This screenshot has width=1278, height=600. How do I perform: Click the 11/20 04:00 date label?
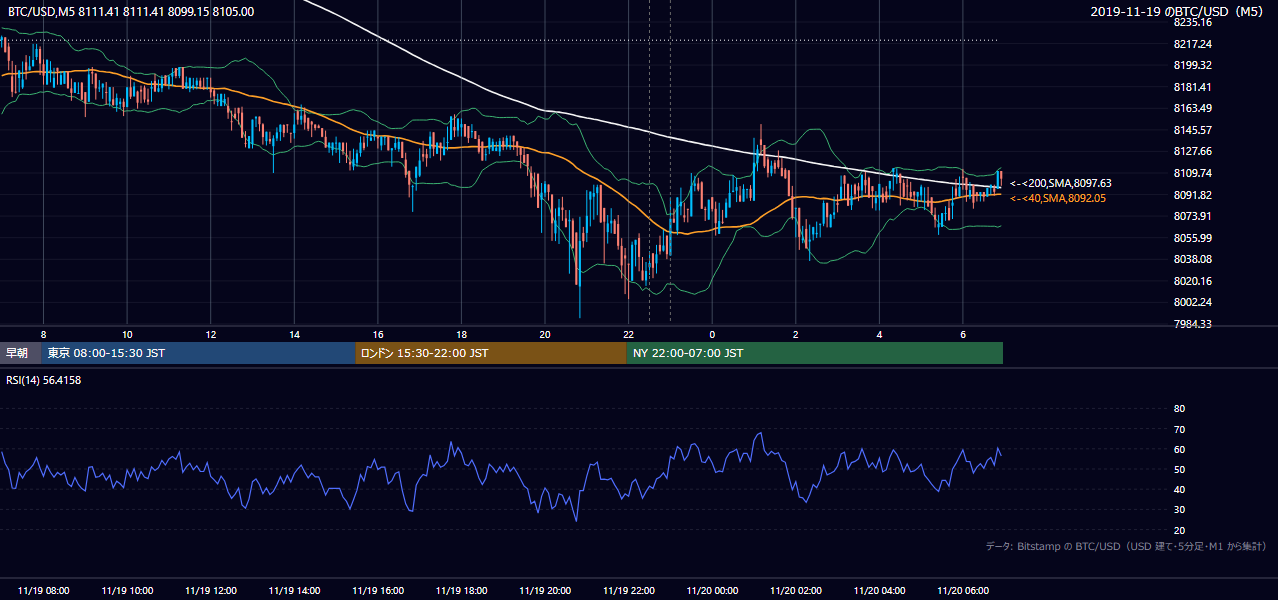click(879, 591)
